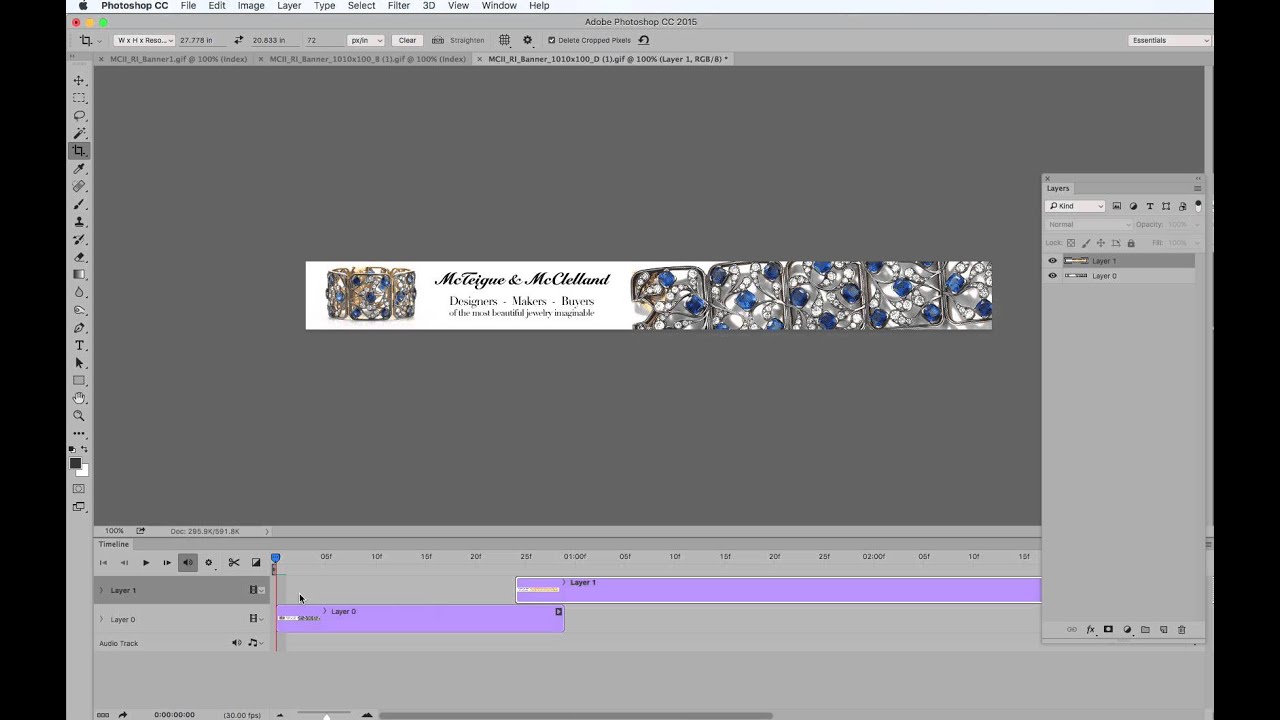Render video with arrow icon in Timeline
The image size is (1280, 720).
point(123,715)
